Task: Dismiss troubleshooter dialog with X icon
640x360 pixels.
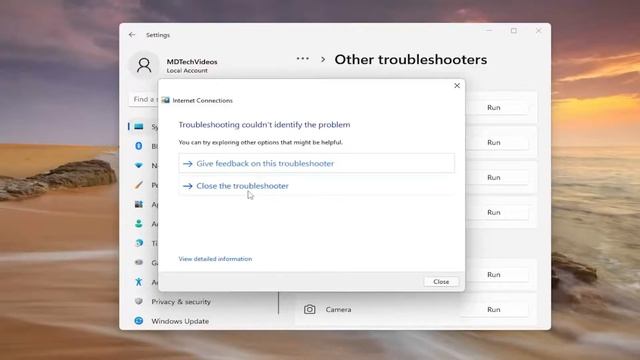Action: pyautogui.click(x=457, y=85)
